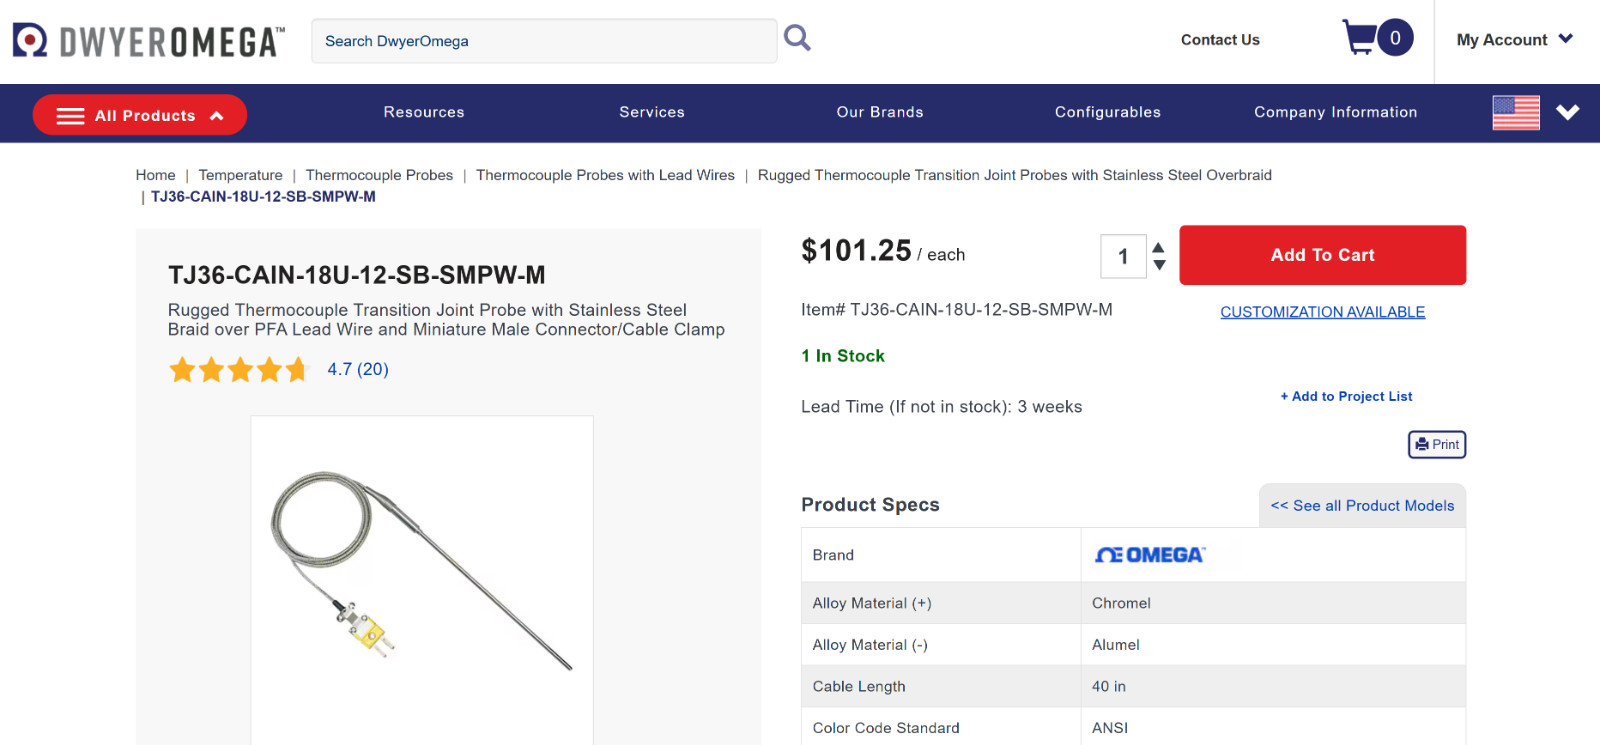Click the product title heading TJ36-CAIN-18U-12-SB-SMPW-M
The image size is (1600, 745).
click(357, 275)
